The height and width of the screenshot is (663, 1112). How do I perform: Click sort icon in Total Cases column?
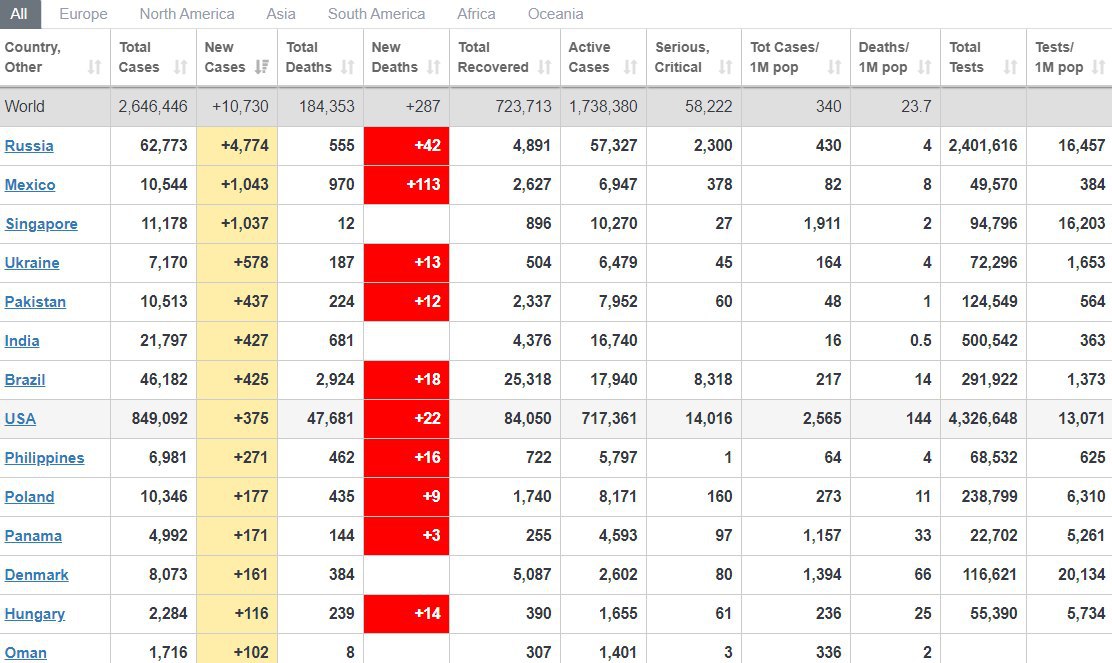[180, 67]
